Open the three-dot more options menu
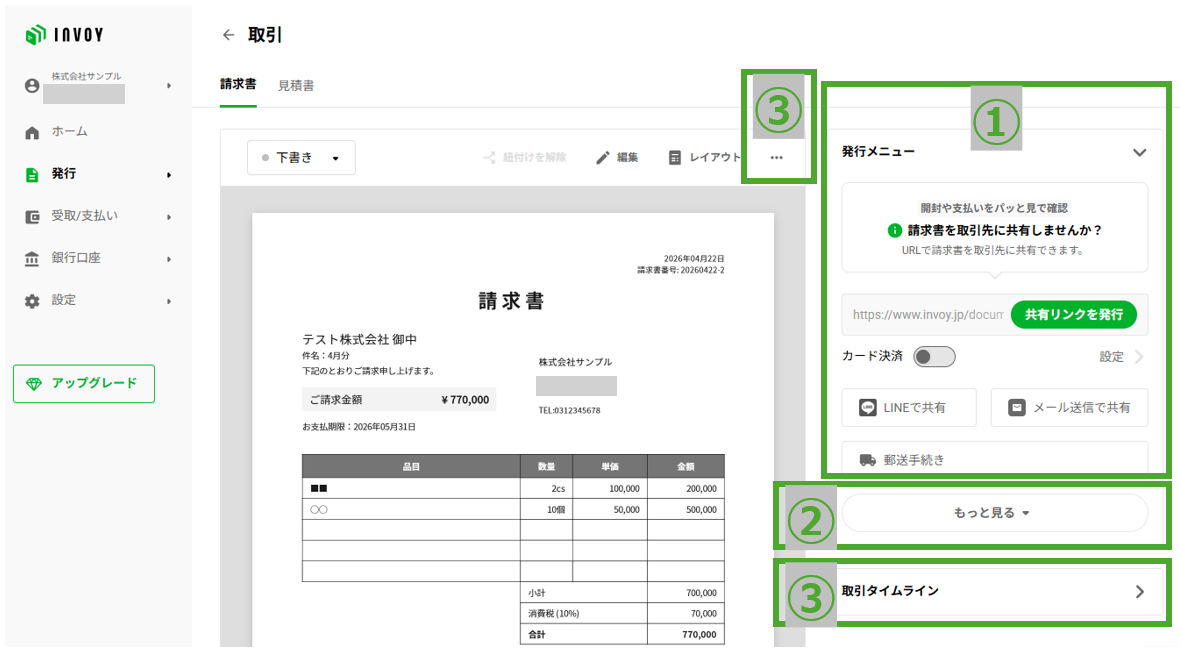The height and width of the screenshot is (653, 1180). [x=777, y=157]
